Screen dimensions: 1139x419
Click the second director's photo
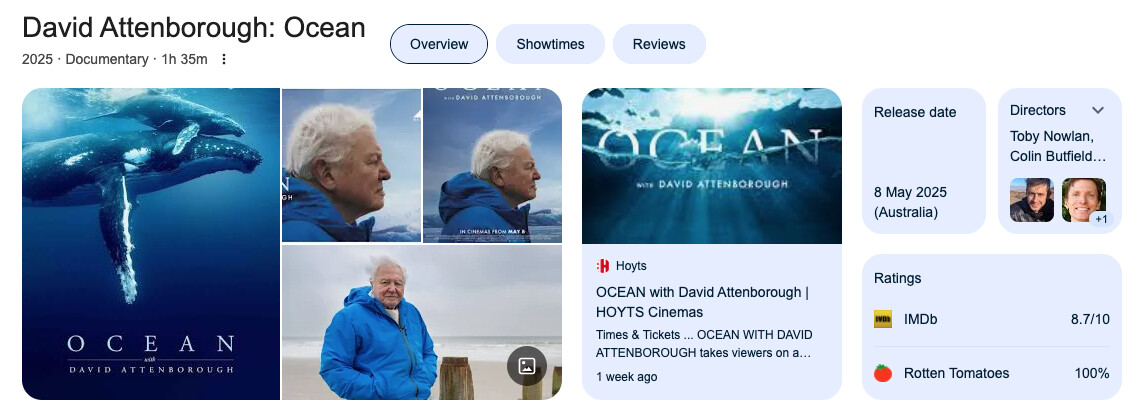1084,200
